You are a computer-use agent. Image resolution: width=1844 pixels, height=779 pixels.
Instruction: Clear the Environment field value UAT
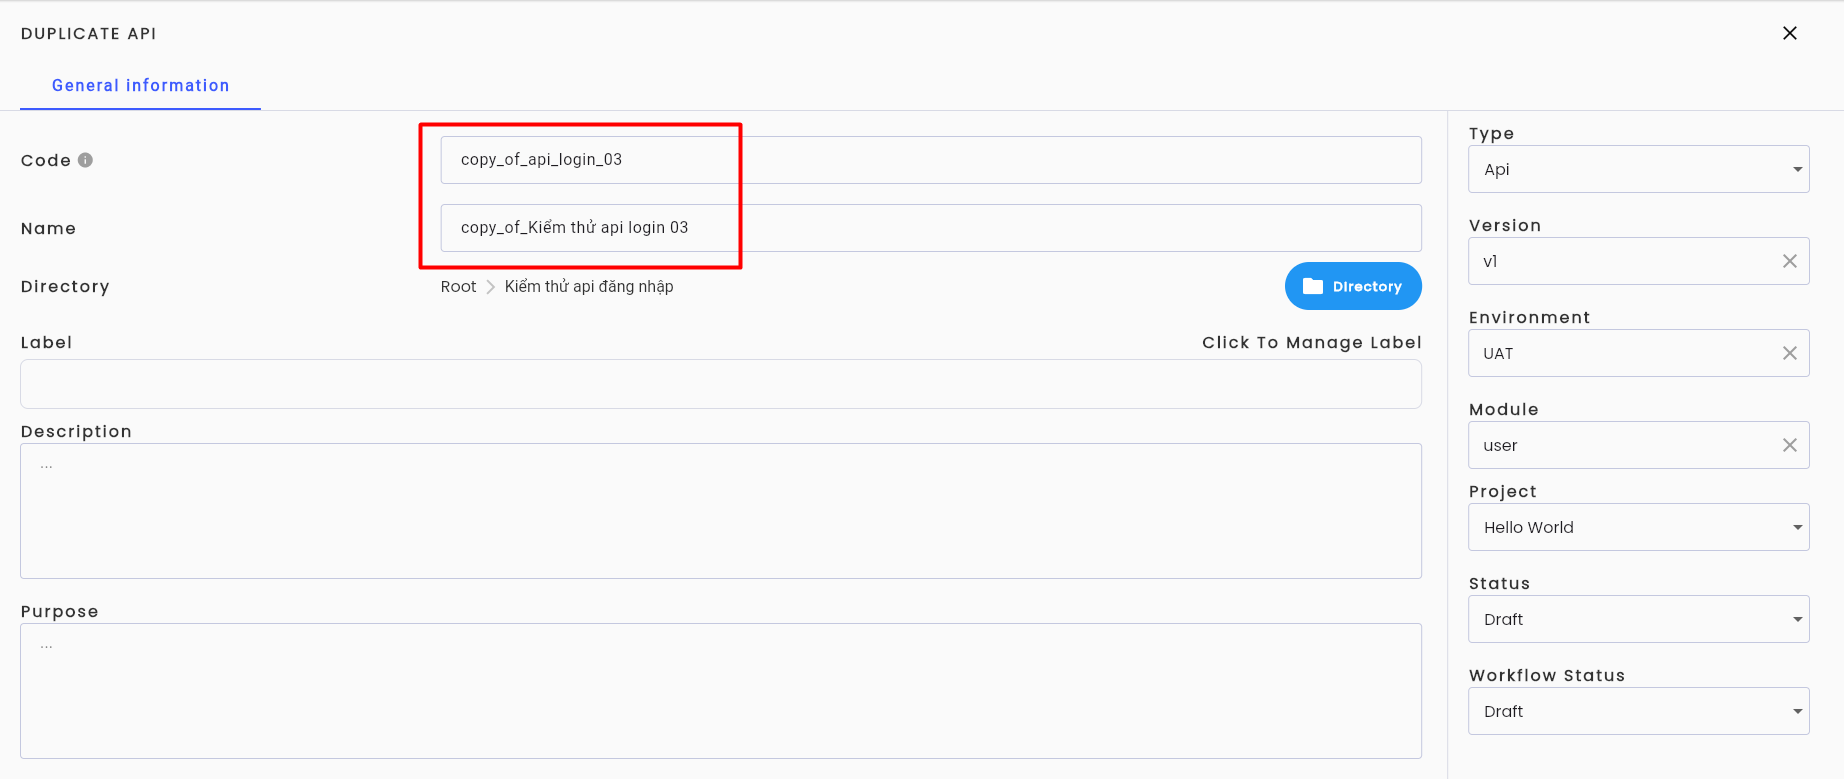1790,353
